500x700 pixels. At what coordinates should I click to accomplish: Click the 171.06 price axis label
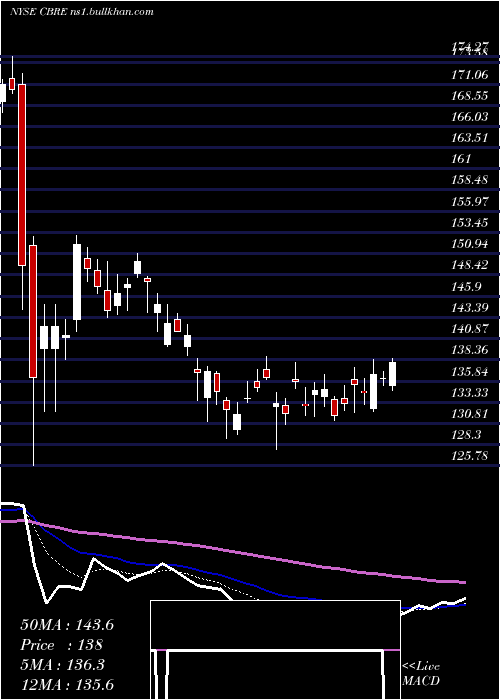[x=470, y=75]
